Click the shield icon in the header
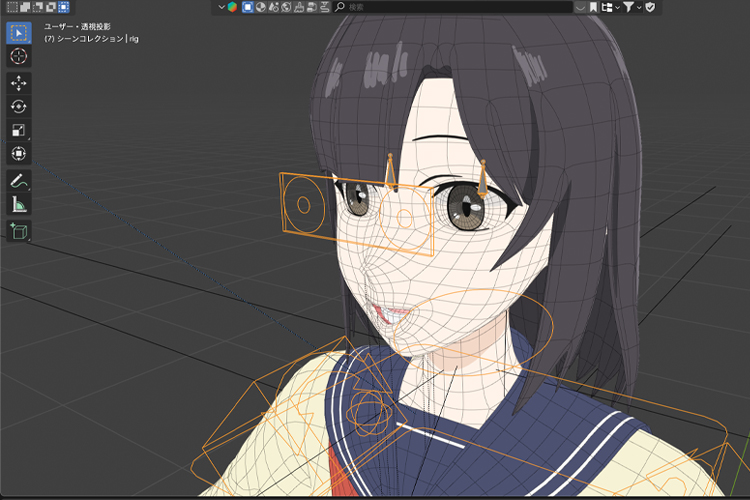750x500 pixels. click(651, 7)
